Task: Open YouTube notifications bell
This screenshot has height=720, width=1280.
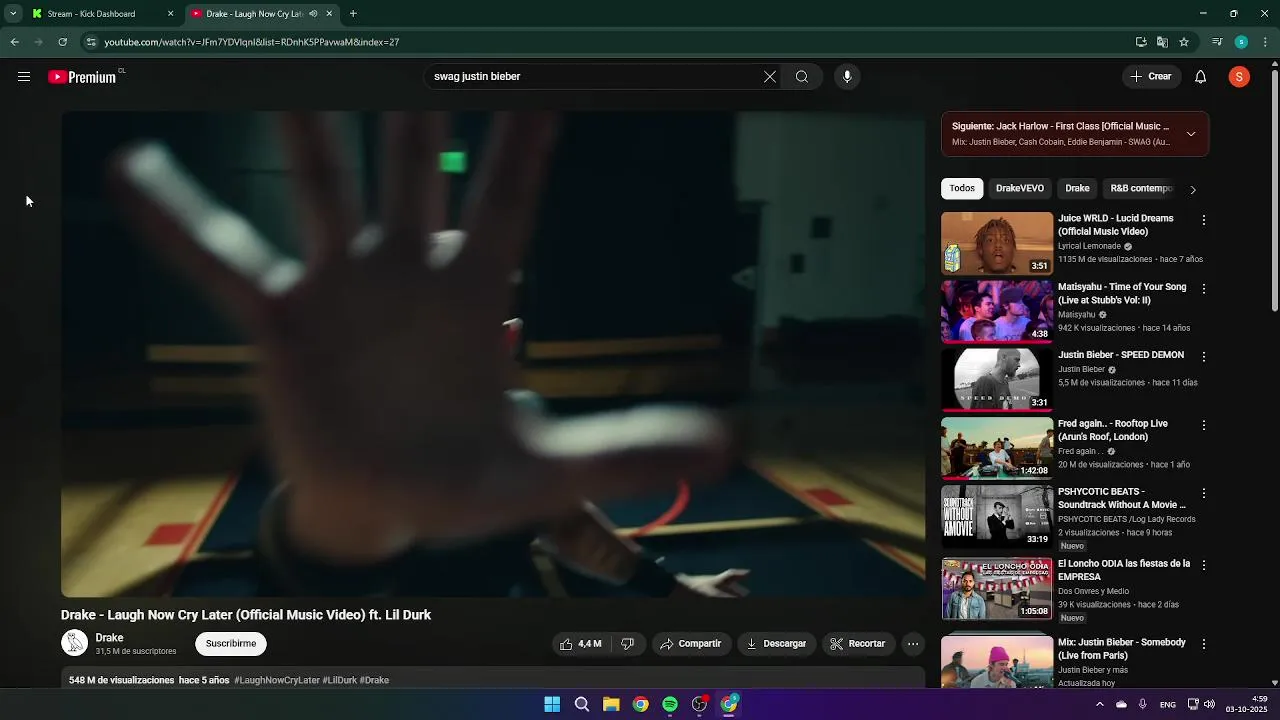Action: 1201,77
